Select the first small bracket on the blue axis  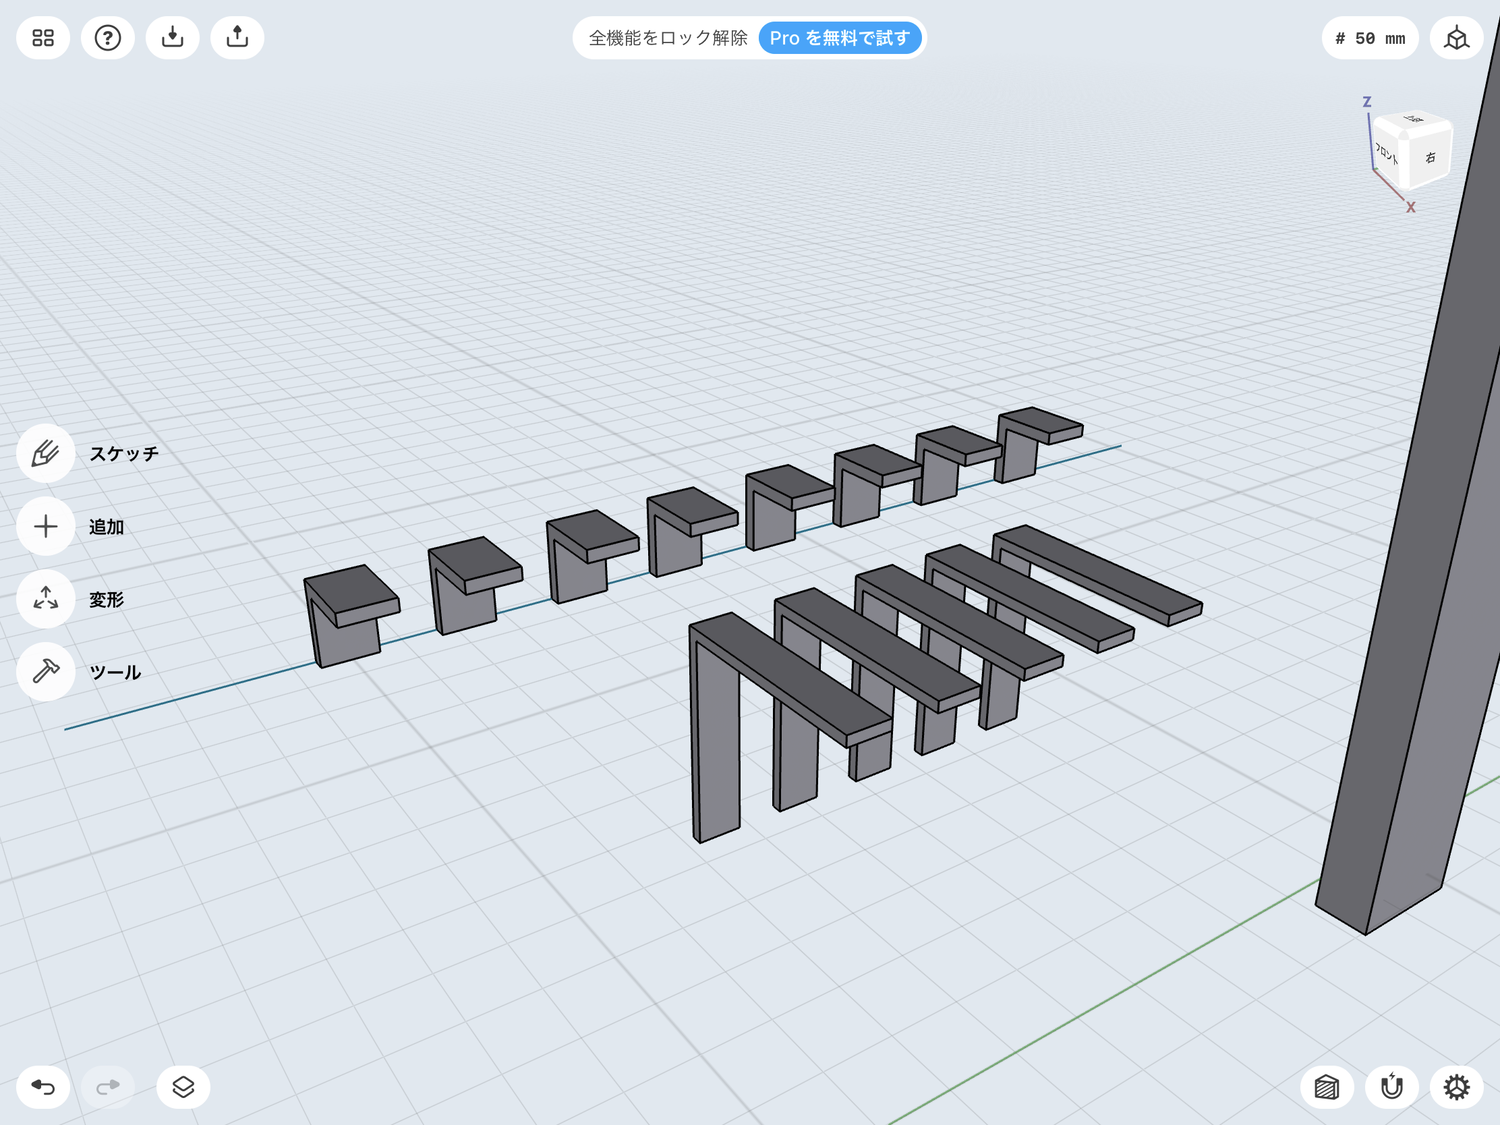point(350,616)
